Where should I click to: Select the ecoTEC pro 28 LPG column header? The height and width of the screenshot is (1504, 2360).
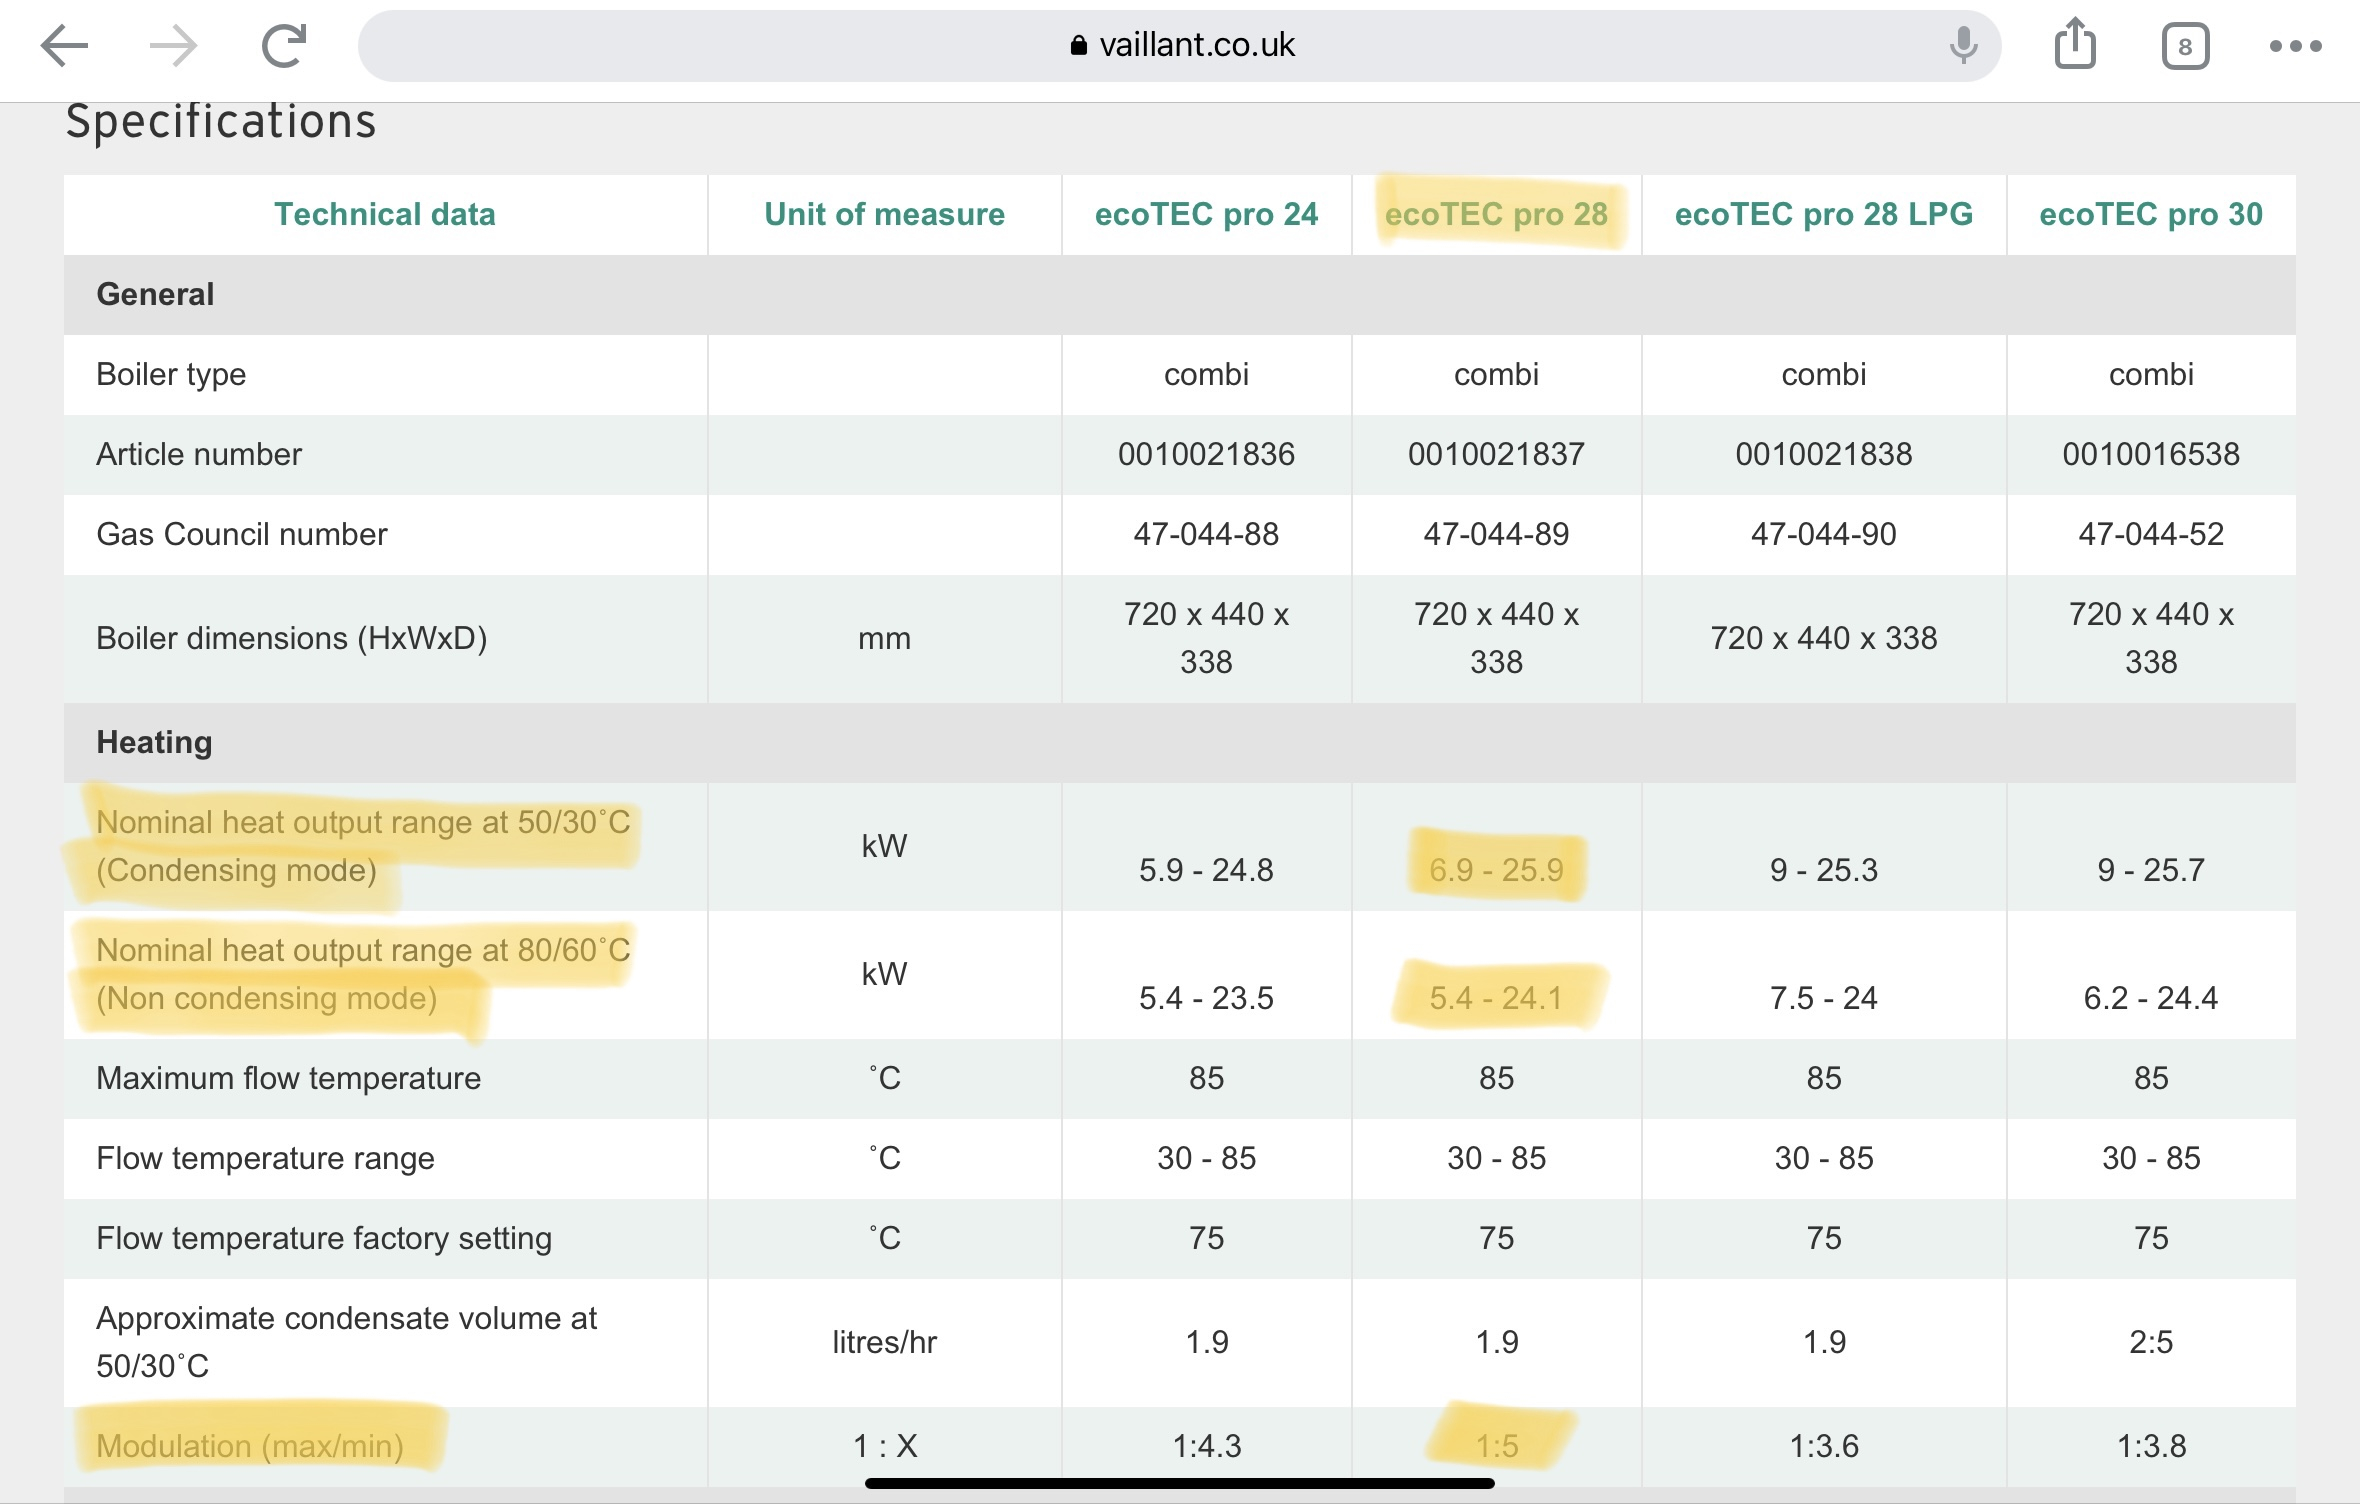click(1823, 214)
